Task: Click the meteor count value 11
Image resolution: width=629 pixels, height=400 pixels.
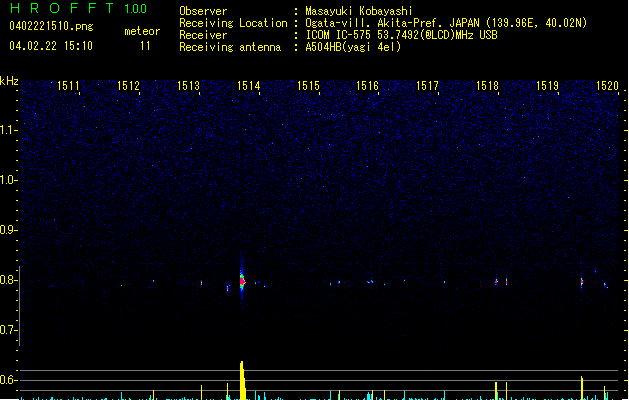Action: [145, 46]
